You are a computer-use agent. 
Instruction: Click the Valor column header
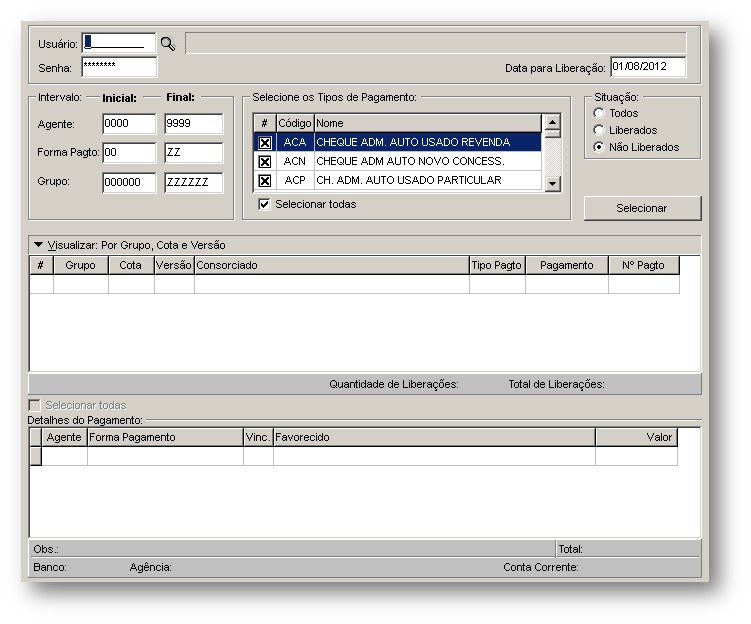[636, 437]
